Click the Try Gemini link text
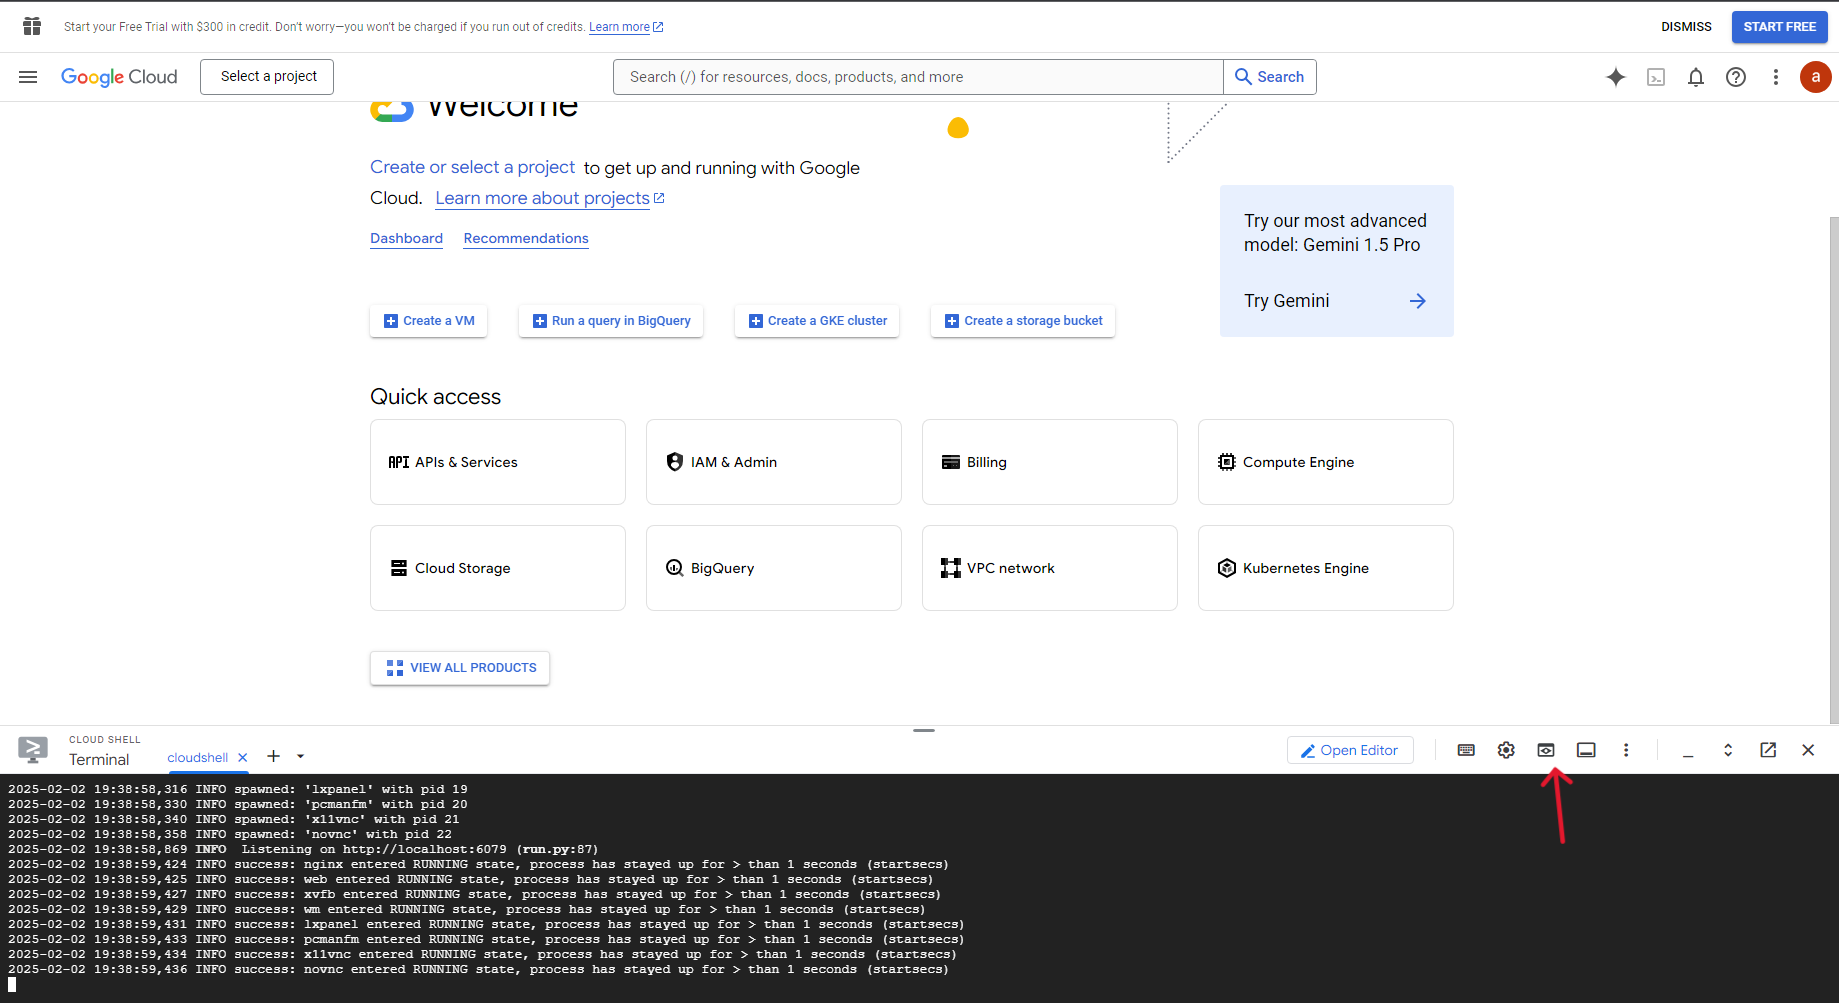 [x=1287, y=301]
